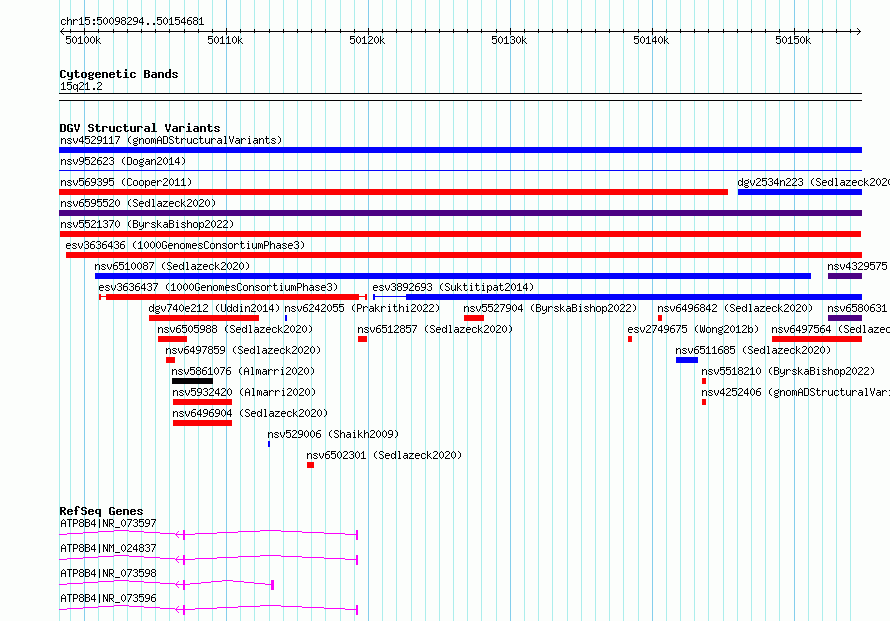
Task: Open the nsv6512857 (Sedlazeck2020) label
Action: click(x=435, y=329)
